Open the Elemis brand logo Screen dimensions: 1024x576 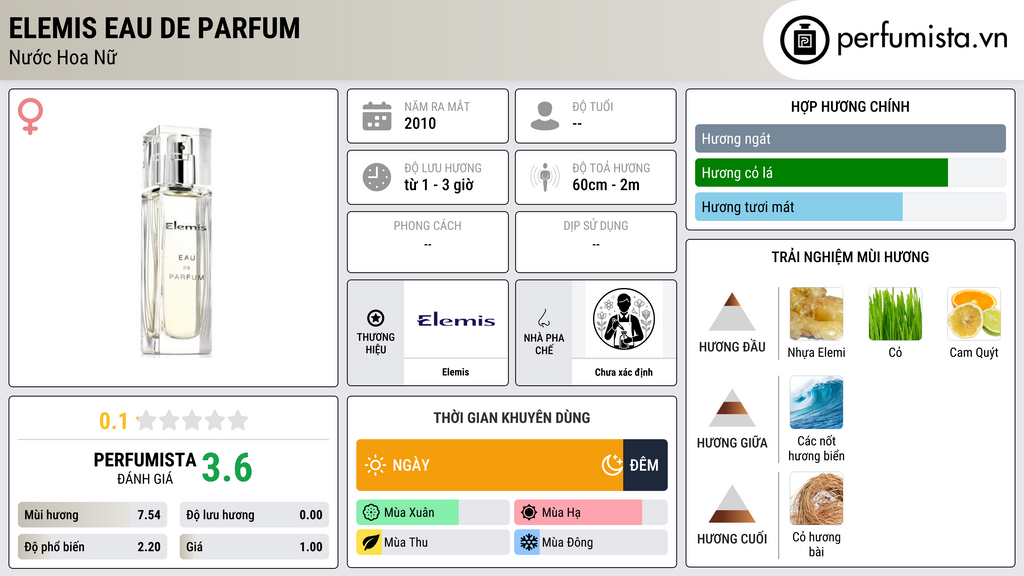[x=456, y=320]
